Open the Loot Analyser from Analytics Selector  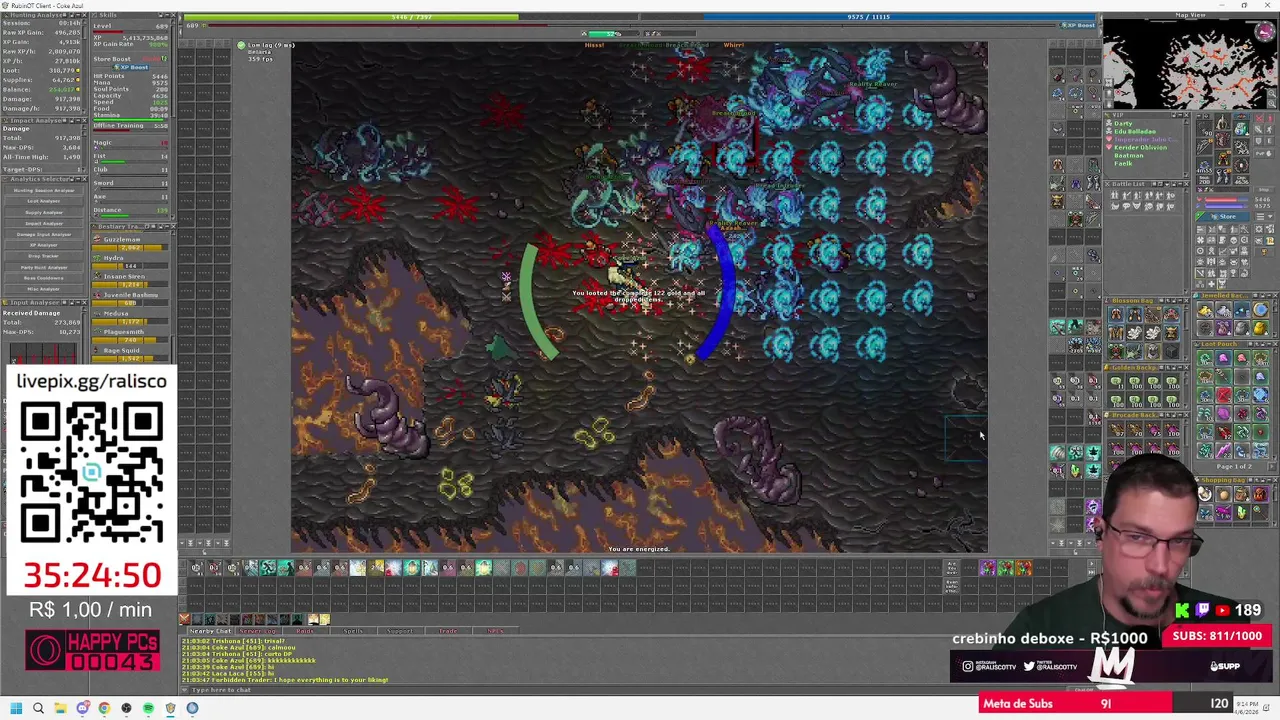(44, 201)
